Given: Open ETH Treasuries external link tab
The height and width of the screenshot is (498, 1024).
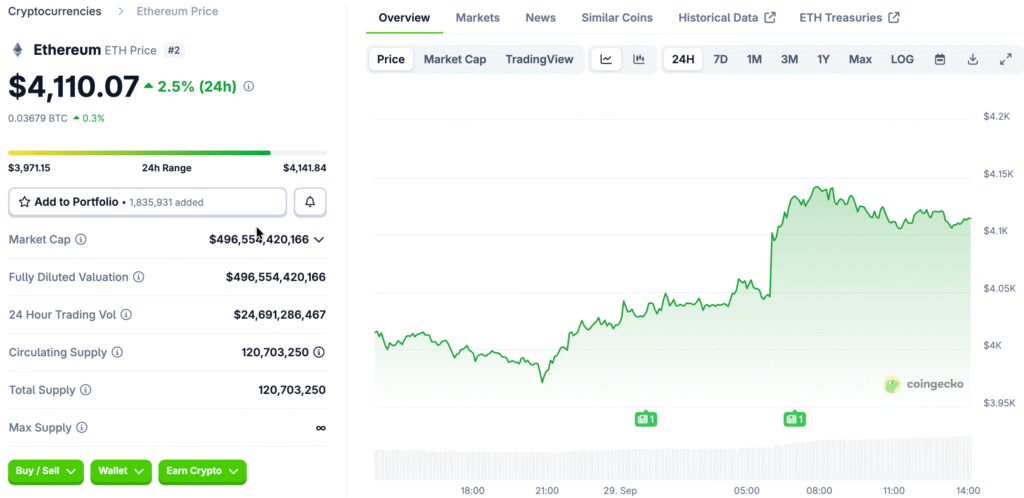Looking at the screenshot, I should click(850, 18).
